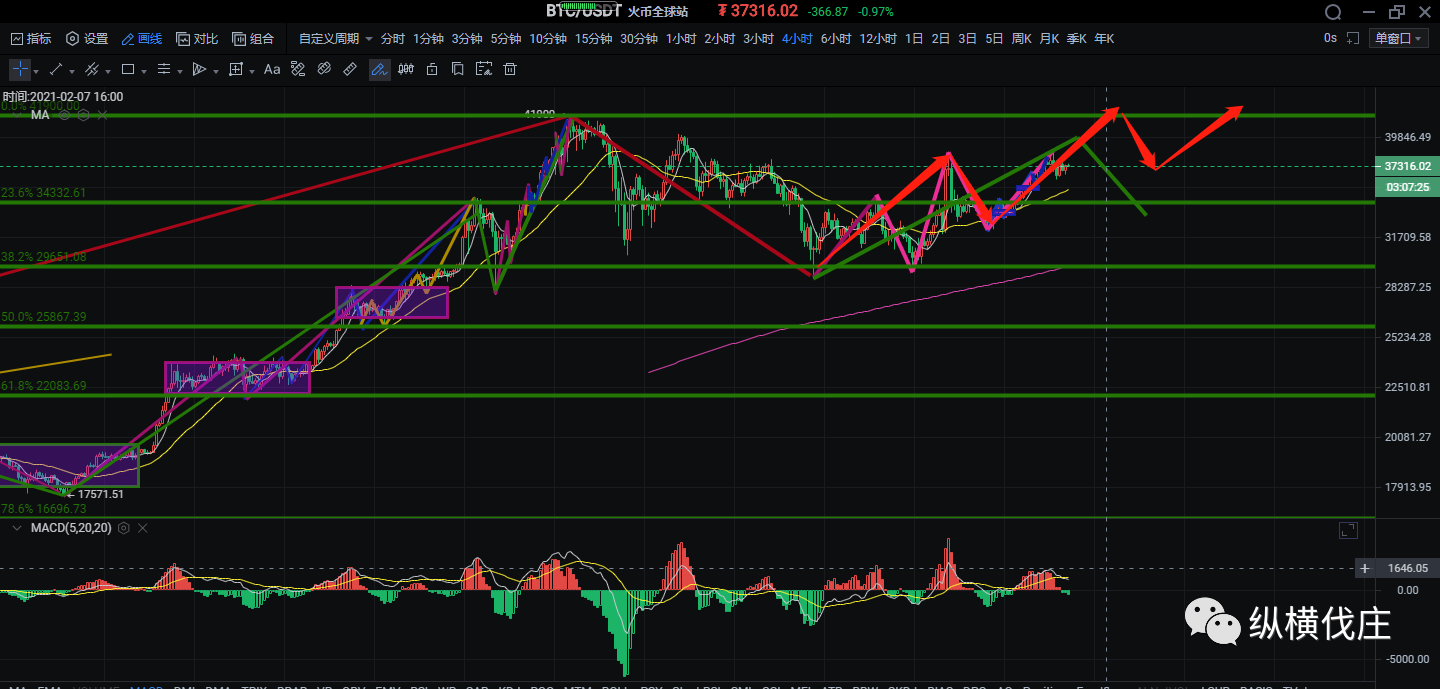Switch to the 15分钟 timeframe

tap(593, 39)
